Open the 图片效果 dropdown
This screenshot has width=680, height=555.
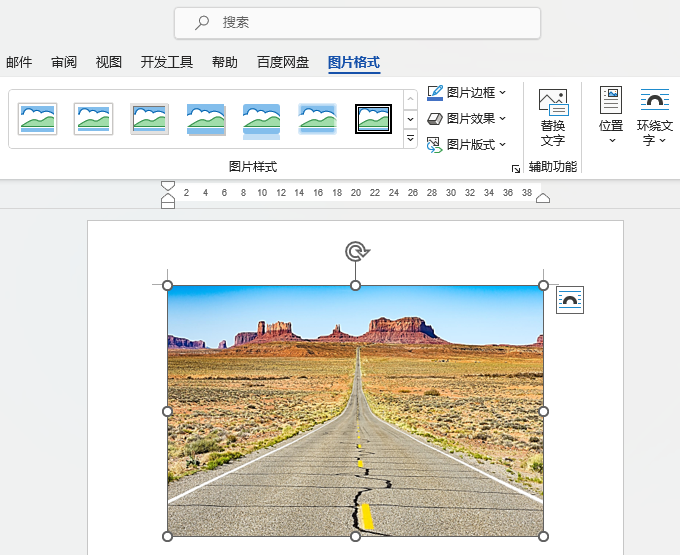tap(467, 118)
